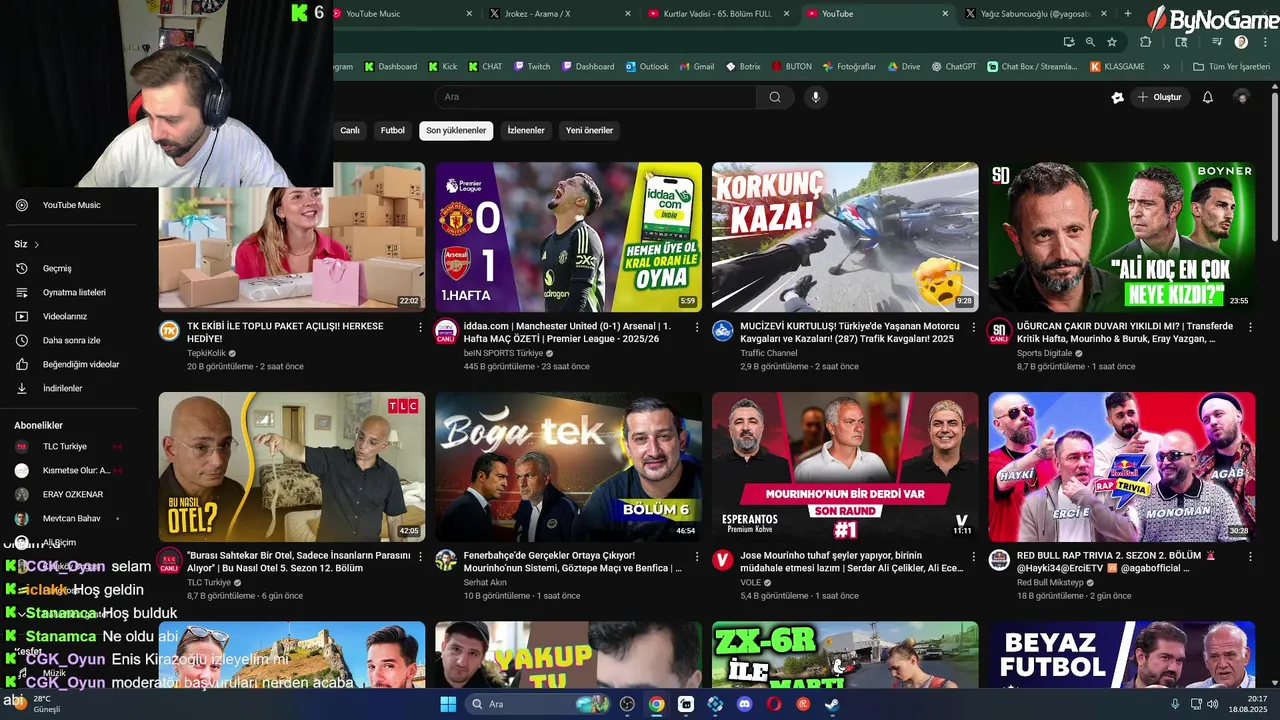This screenshot has height=720, width=1280.
Task: Open options for Jose Mourinho tuhaf video
Action: [x=973, y=556]
